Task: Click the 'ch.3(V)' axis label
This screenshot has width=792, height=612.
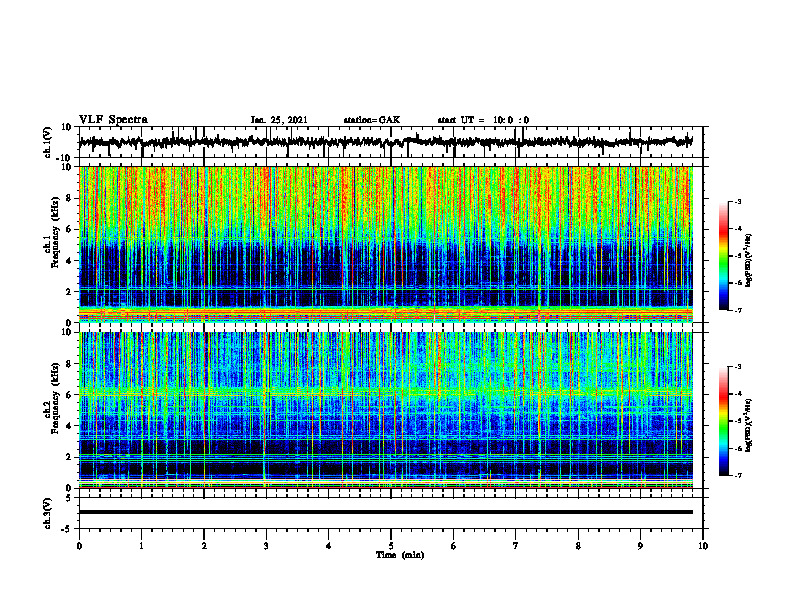Action: [48, 513]
